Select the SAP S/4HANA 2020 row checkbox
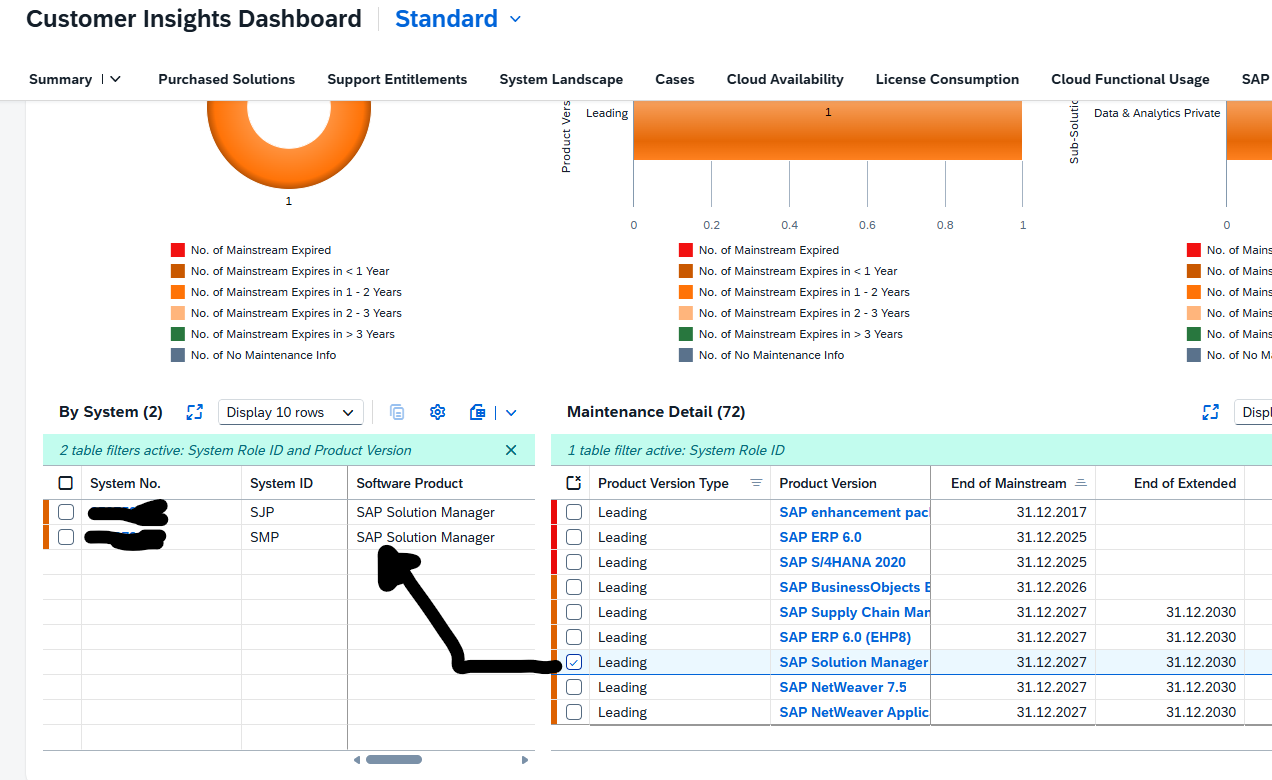Viewport: 1272px width, 780px height. pyautogui.click(x=574, y=562)
